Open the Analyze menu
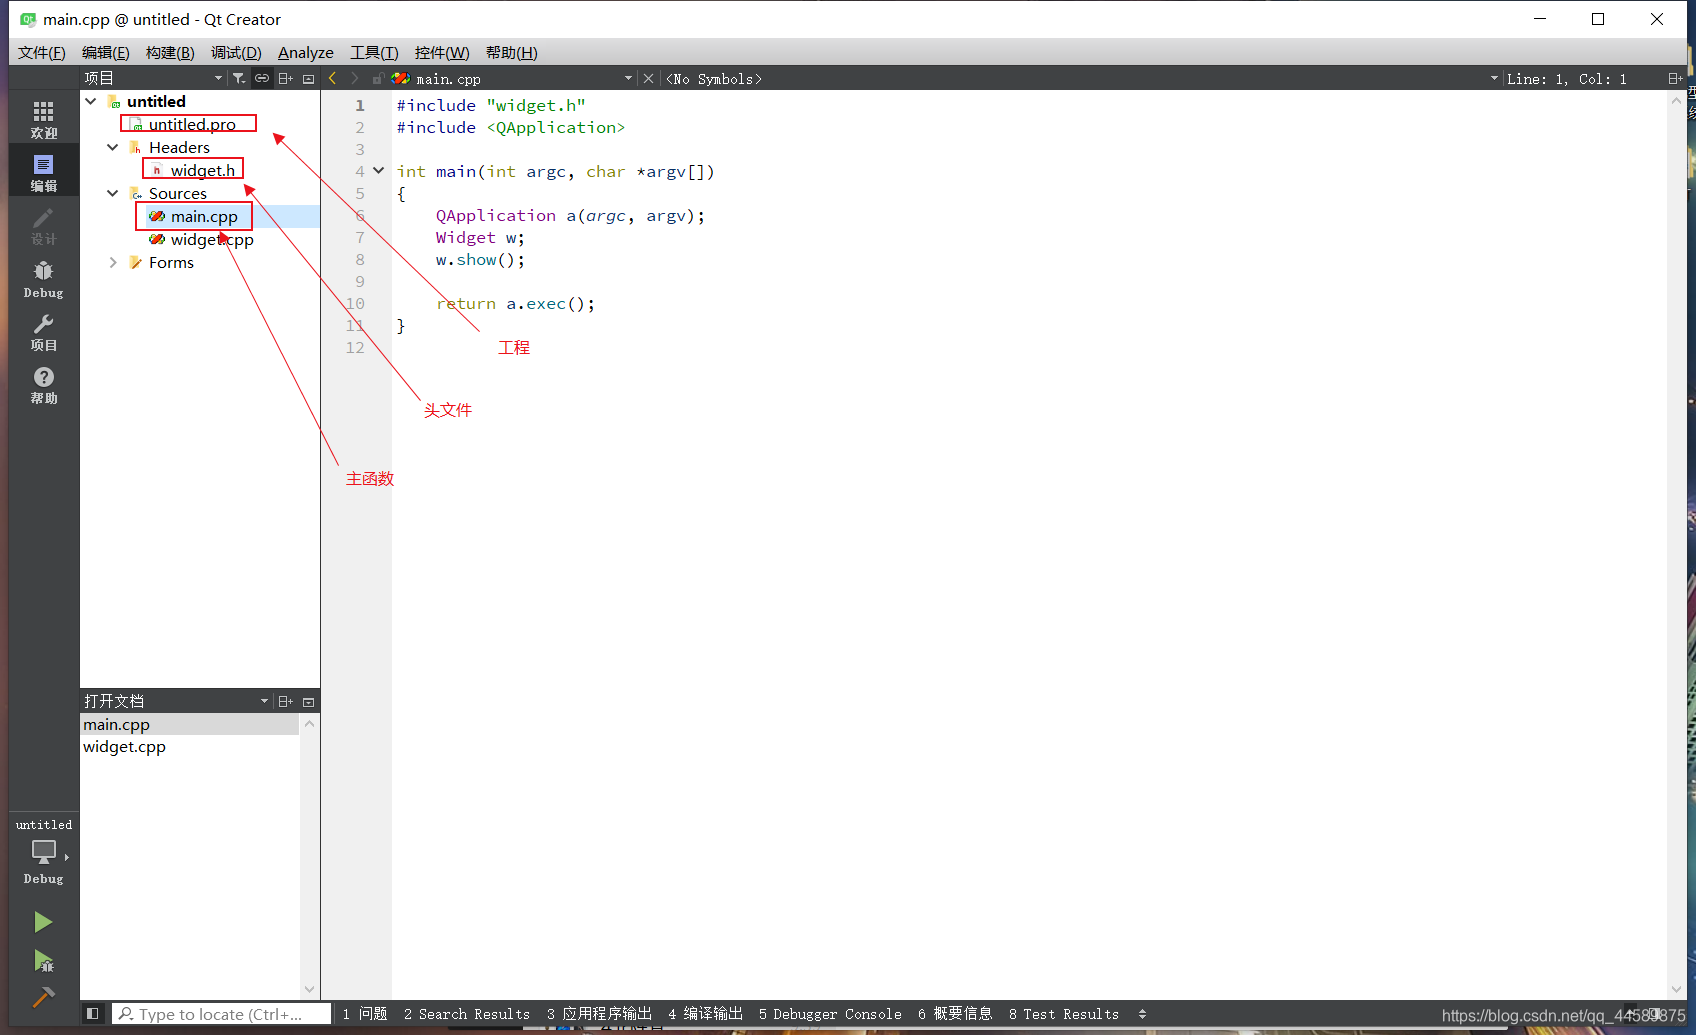The height and width of the screenshot is (1035, 1696). [x=306, y=52]
